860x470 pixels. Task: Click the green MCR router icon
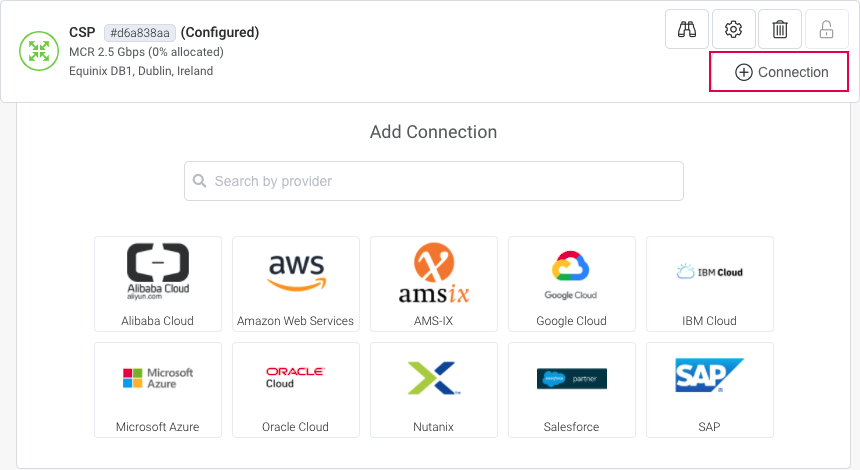pyautogui.click(x=39, y=51)
